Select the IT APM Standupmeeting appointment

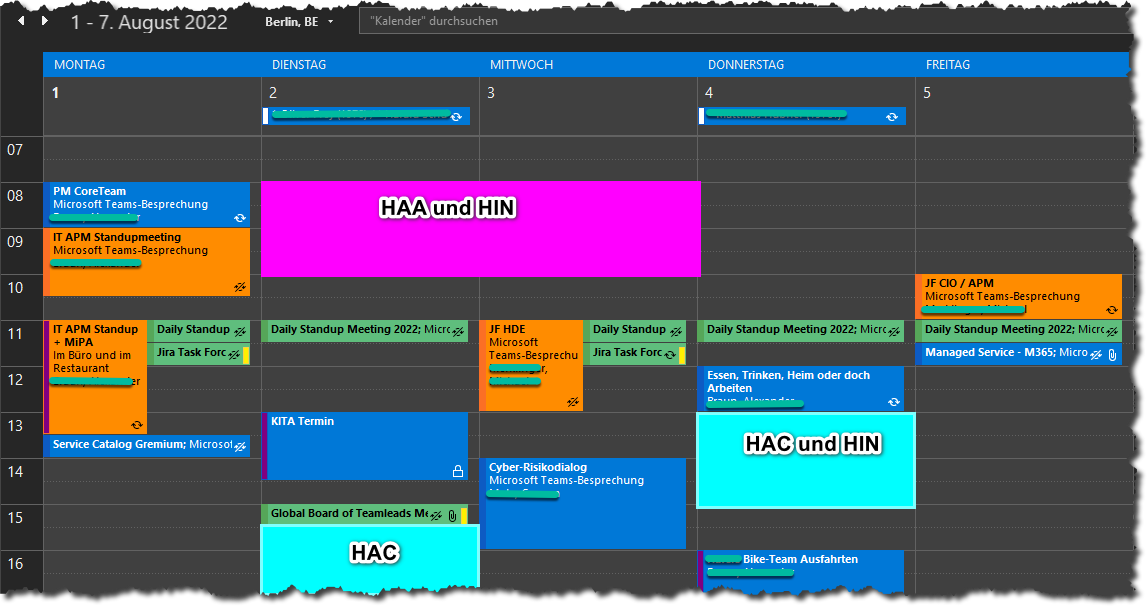[x=147, y=262]
